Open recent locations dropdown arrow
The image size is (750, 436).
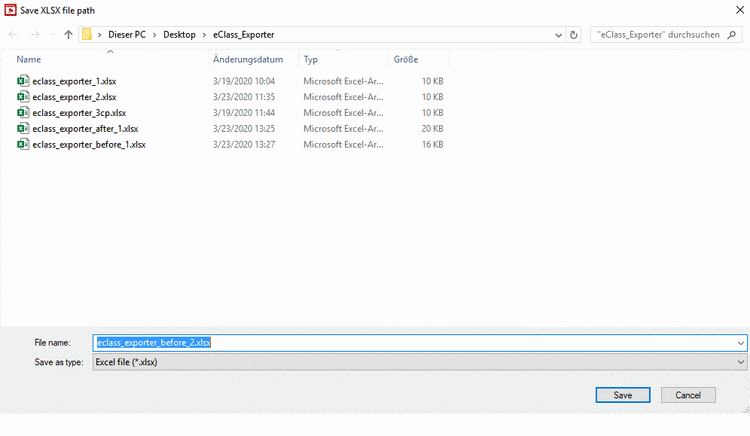(53, 34)
